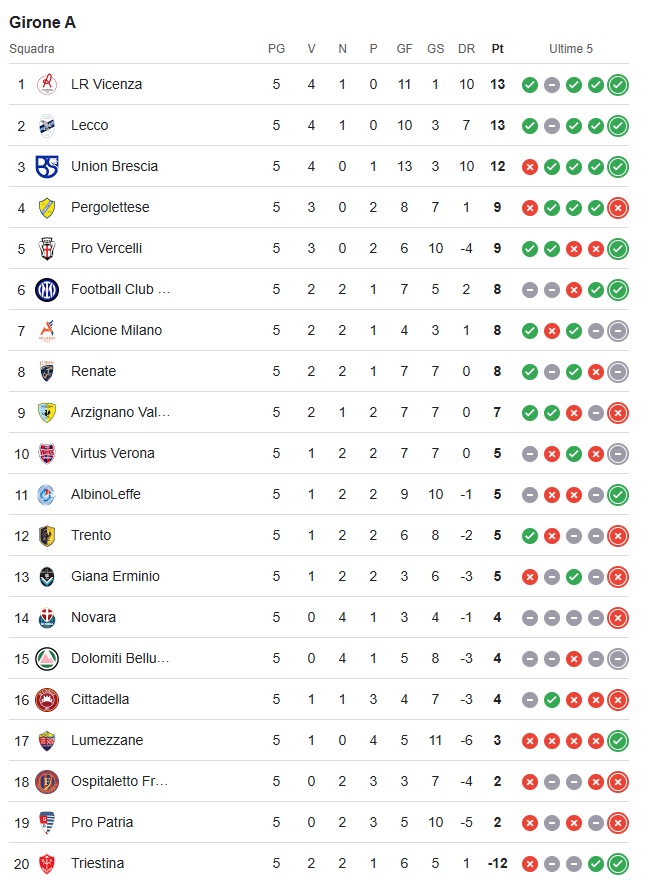This screenshot has width=656, height=891.
Task: Click the Pergolettese yellow shield logo
Action: pyautogui.click(x=47, y=207)
